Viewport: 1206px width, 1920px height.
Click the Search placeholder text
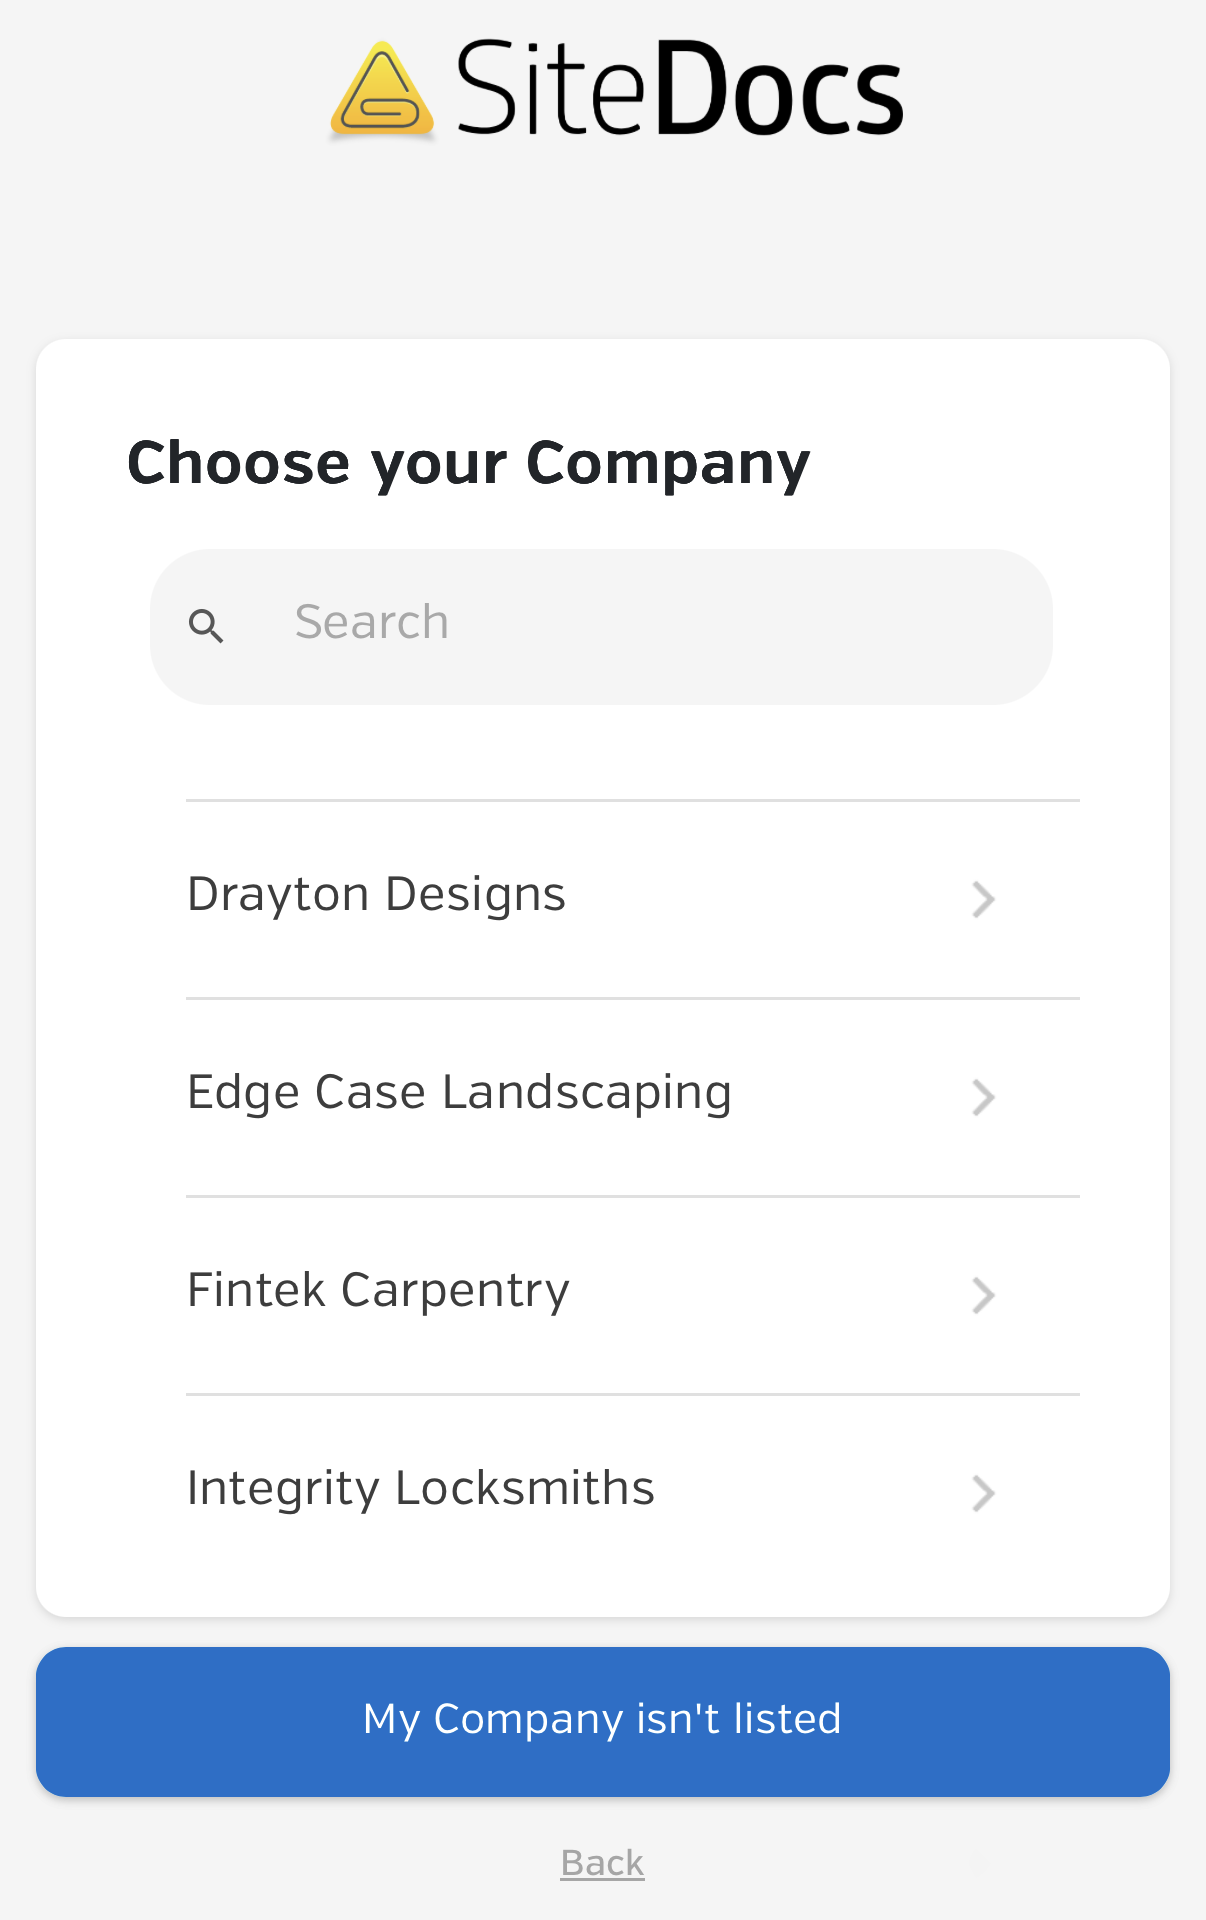pyautogui.click(x=372, y=623)
